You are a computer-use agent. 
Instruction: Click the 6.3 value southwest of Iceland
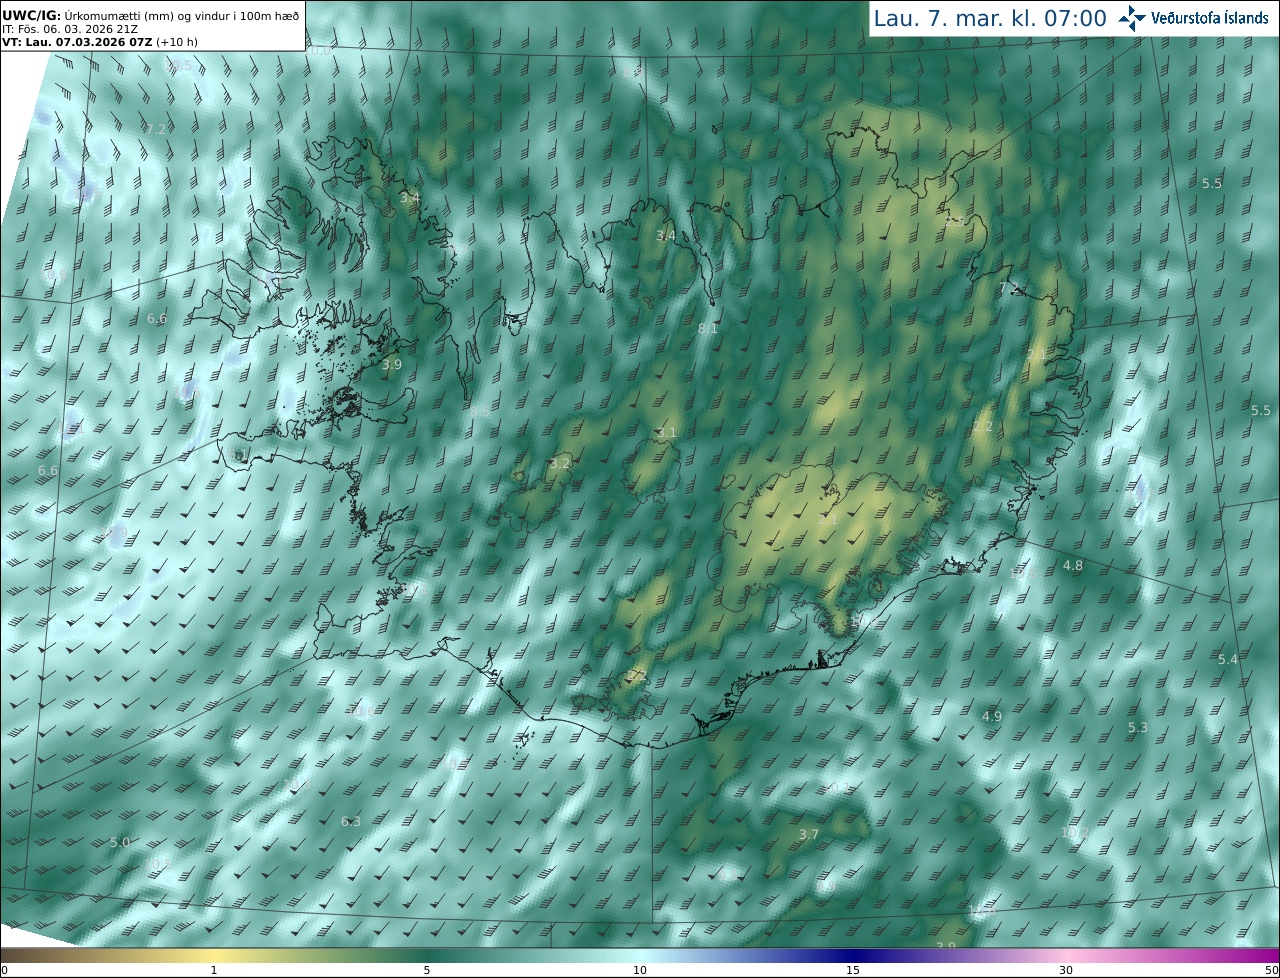click(x=351, y=822)
